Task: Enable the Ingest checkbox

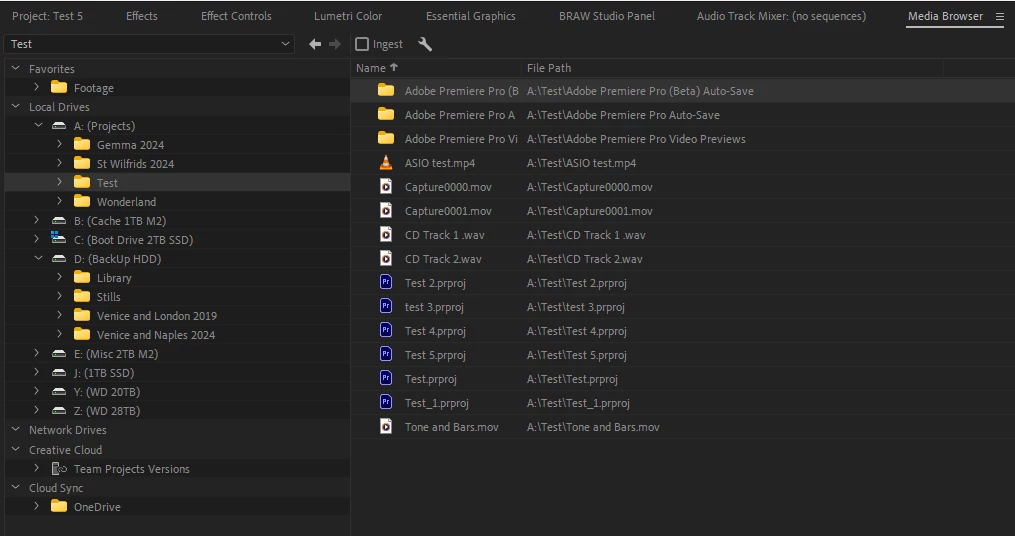Action: coord(362,44)
